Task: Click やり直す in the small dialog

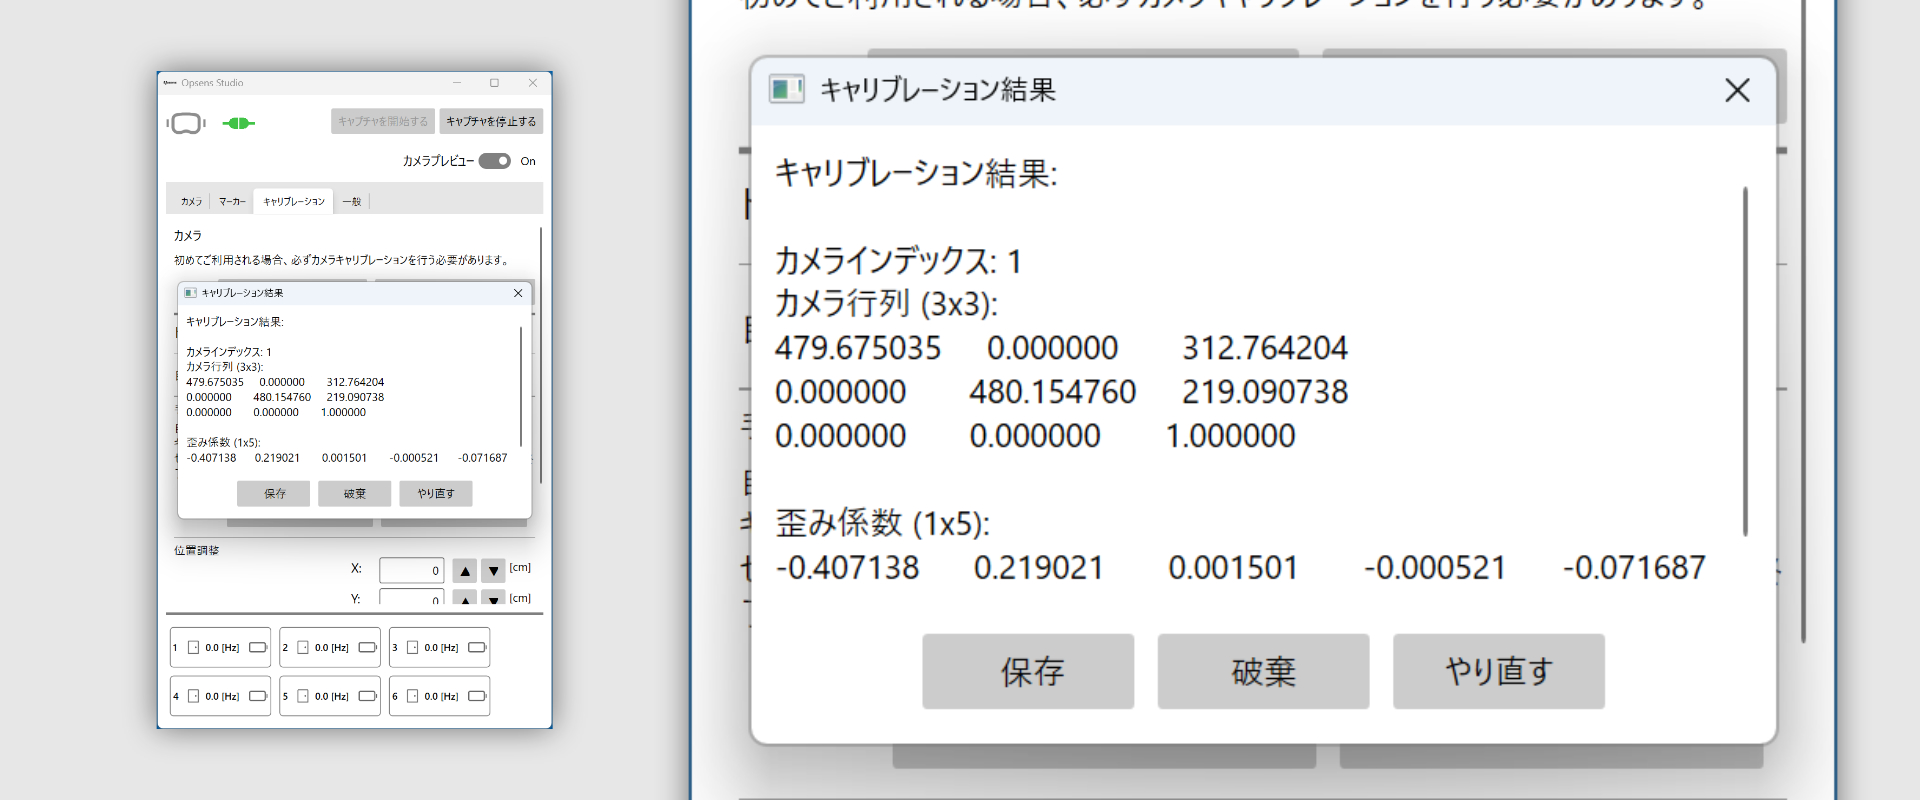Action: 436,493
